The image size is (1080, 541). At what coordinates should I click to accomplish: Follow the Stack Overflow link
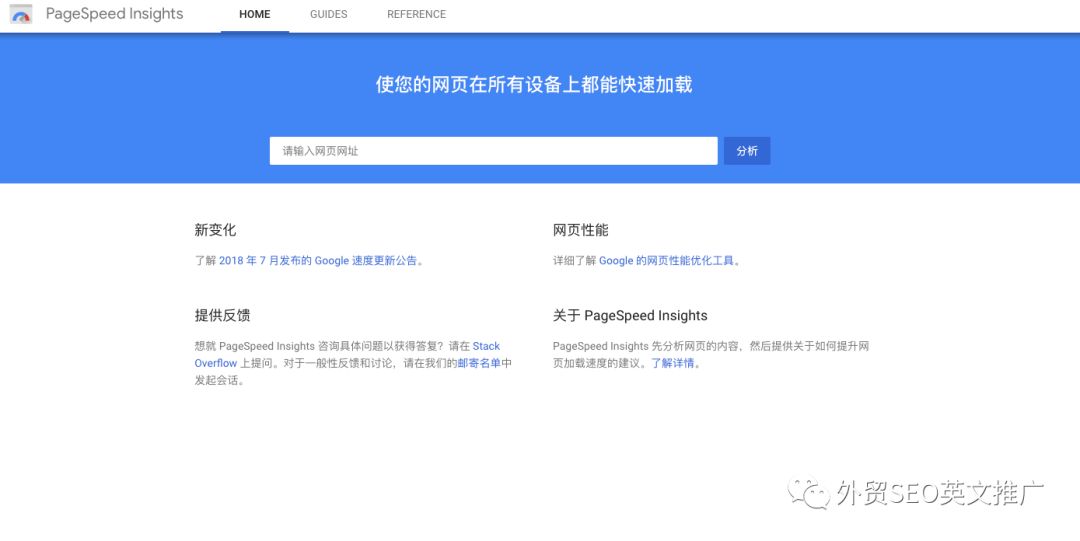click(x=347, y=354)
